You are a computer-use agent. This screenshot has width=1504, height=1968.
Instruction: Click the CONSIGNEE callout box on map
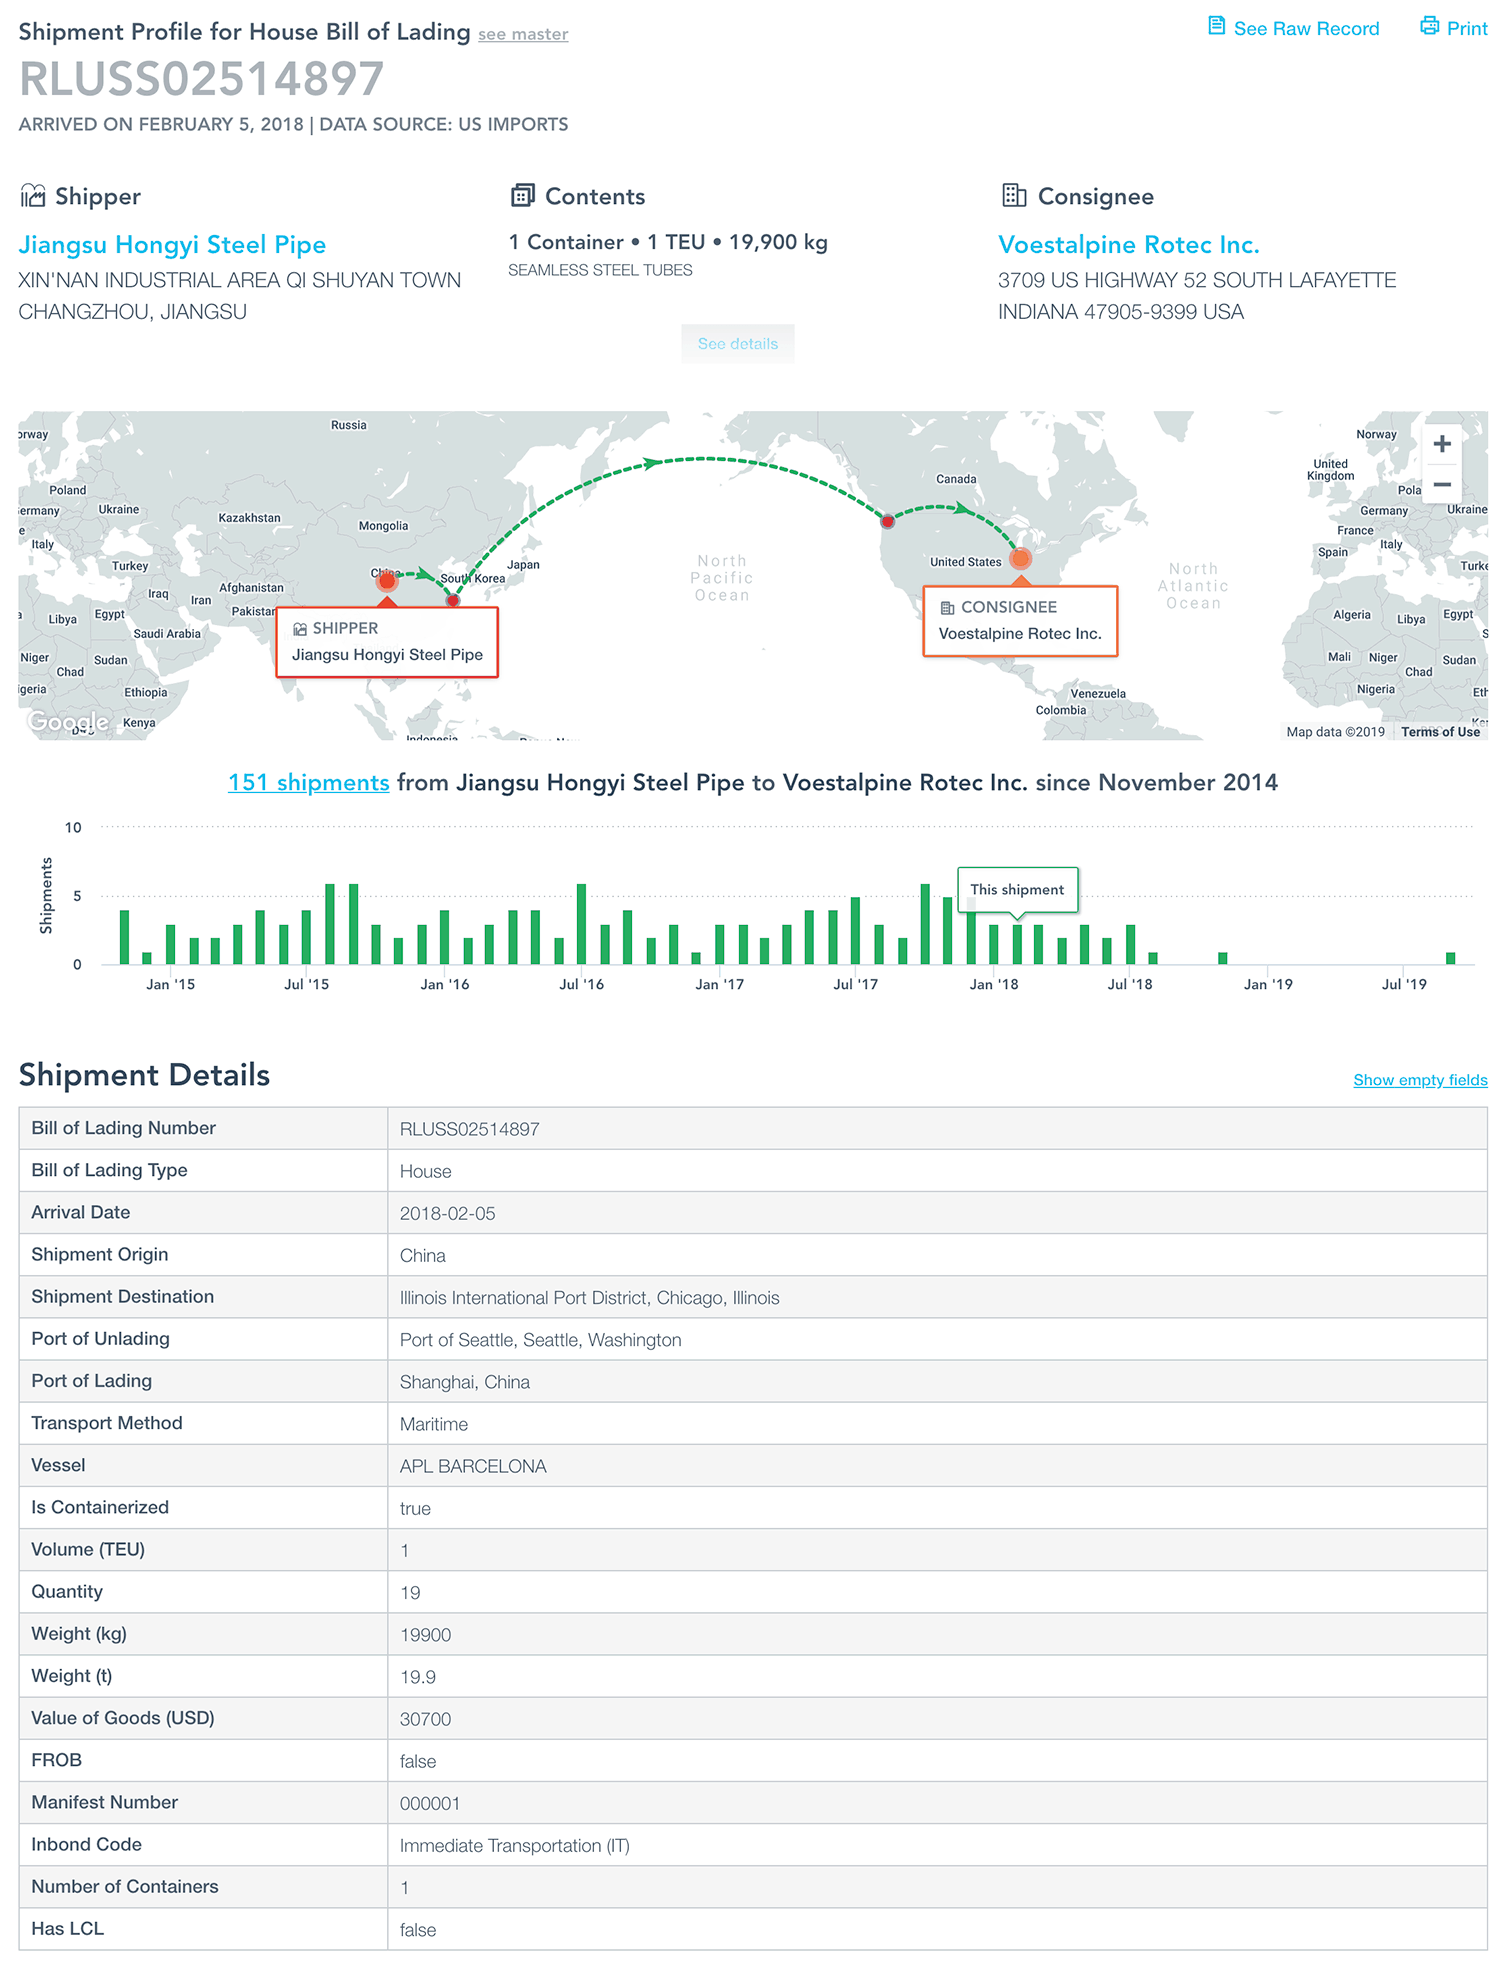click(x=1020, y=621)
